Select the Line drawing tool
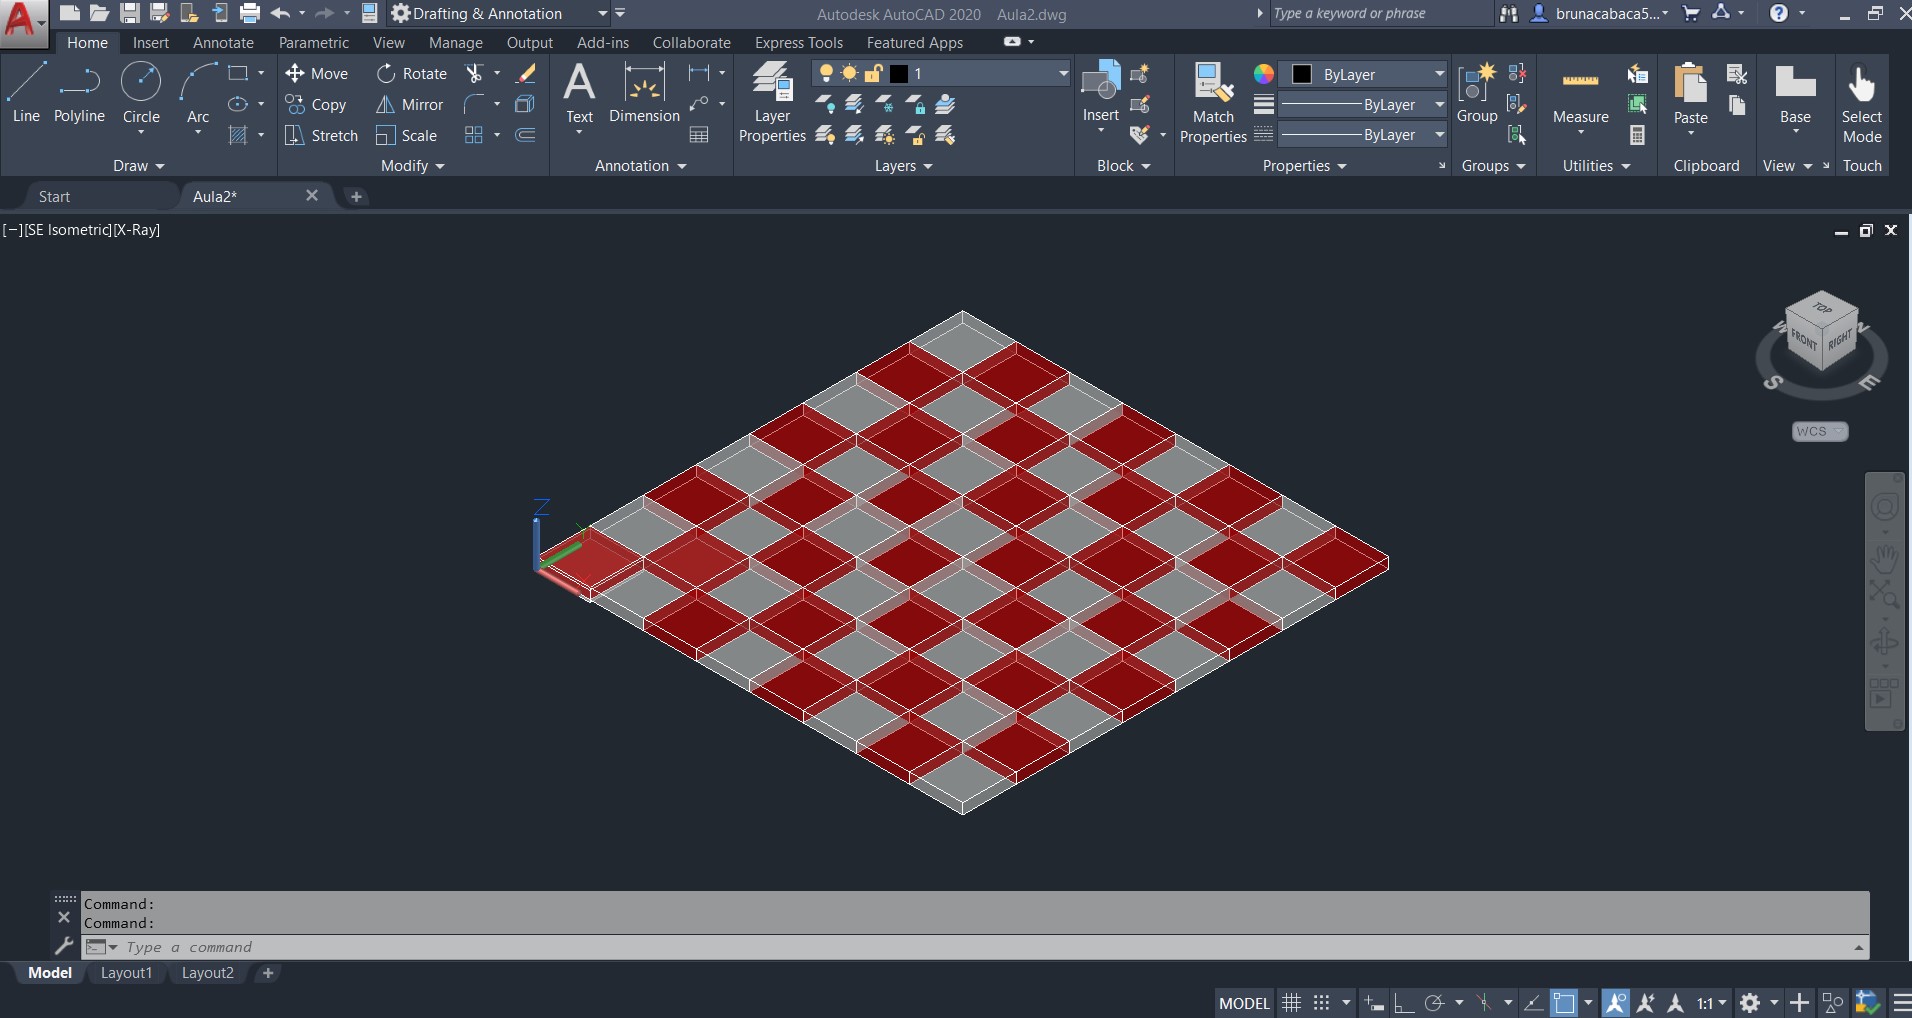This screenshot has width=1912, height=1018. click(x=26, y=92)
